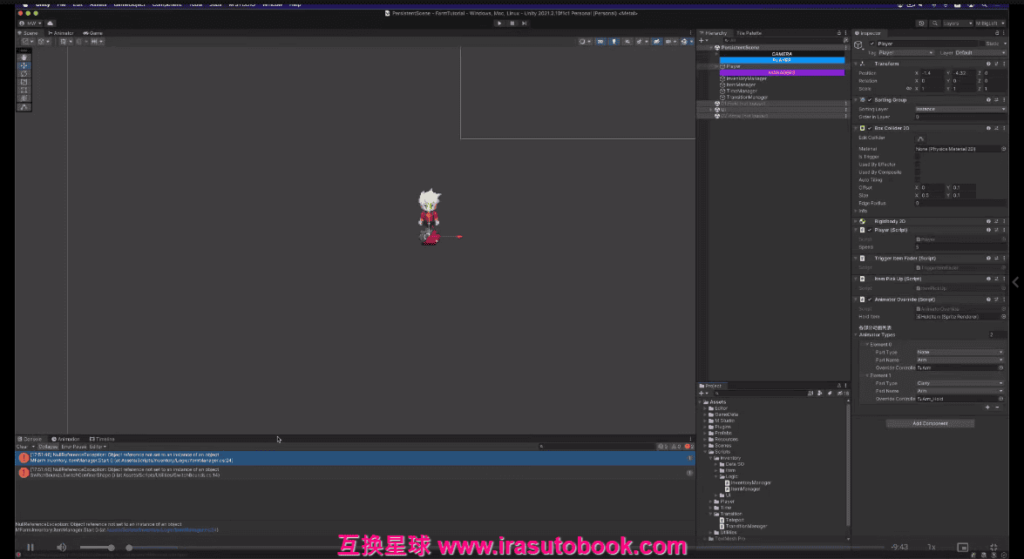Image resolution: width=1024 pixels, height=559 pixels.
Task: Open the Layers dropdown in top toolbar
Action: (x=957, y=21)
